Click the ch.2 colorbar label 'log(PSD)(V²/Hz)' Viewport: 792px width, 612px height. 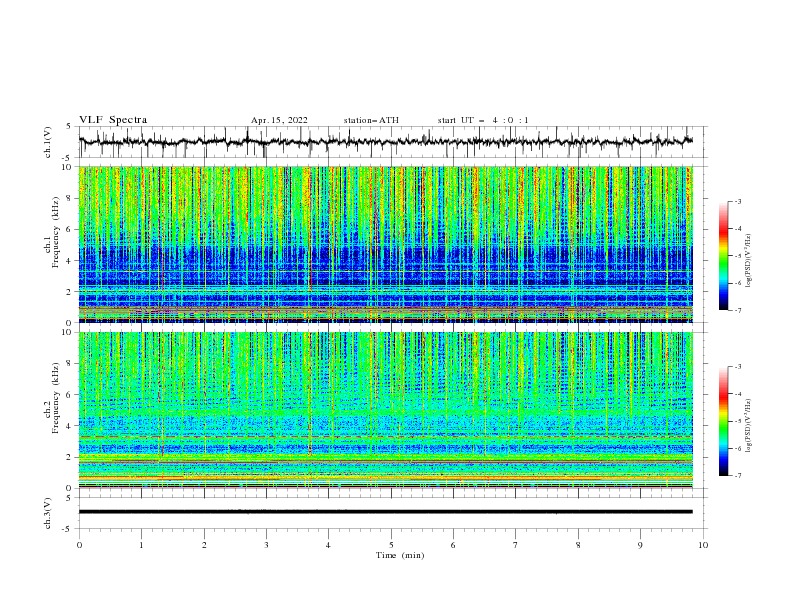748,425
